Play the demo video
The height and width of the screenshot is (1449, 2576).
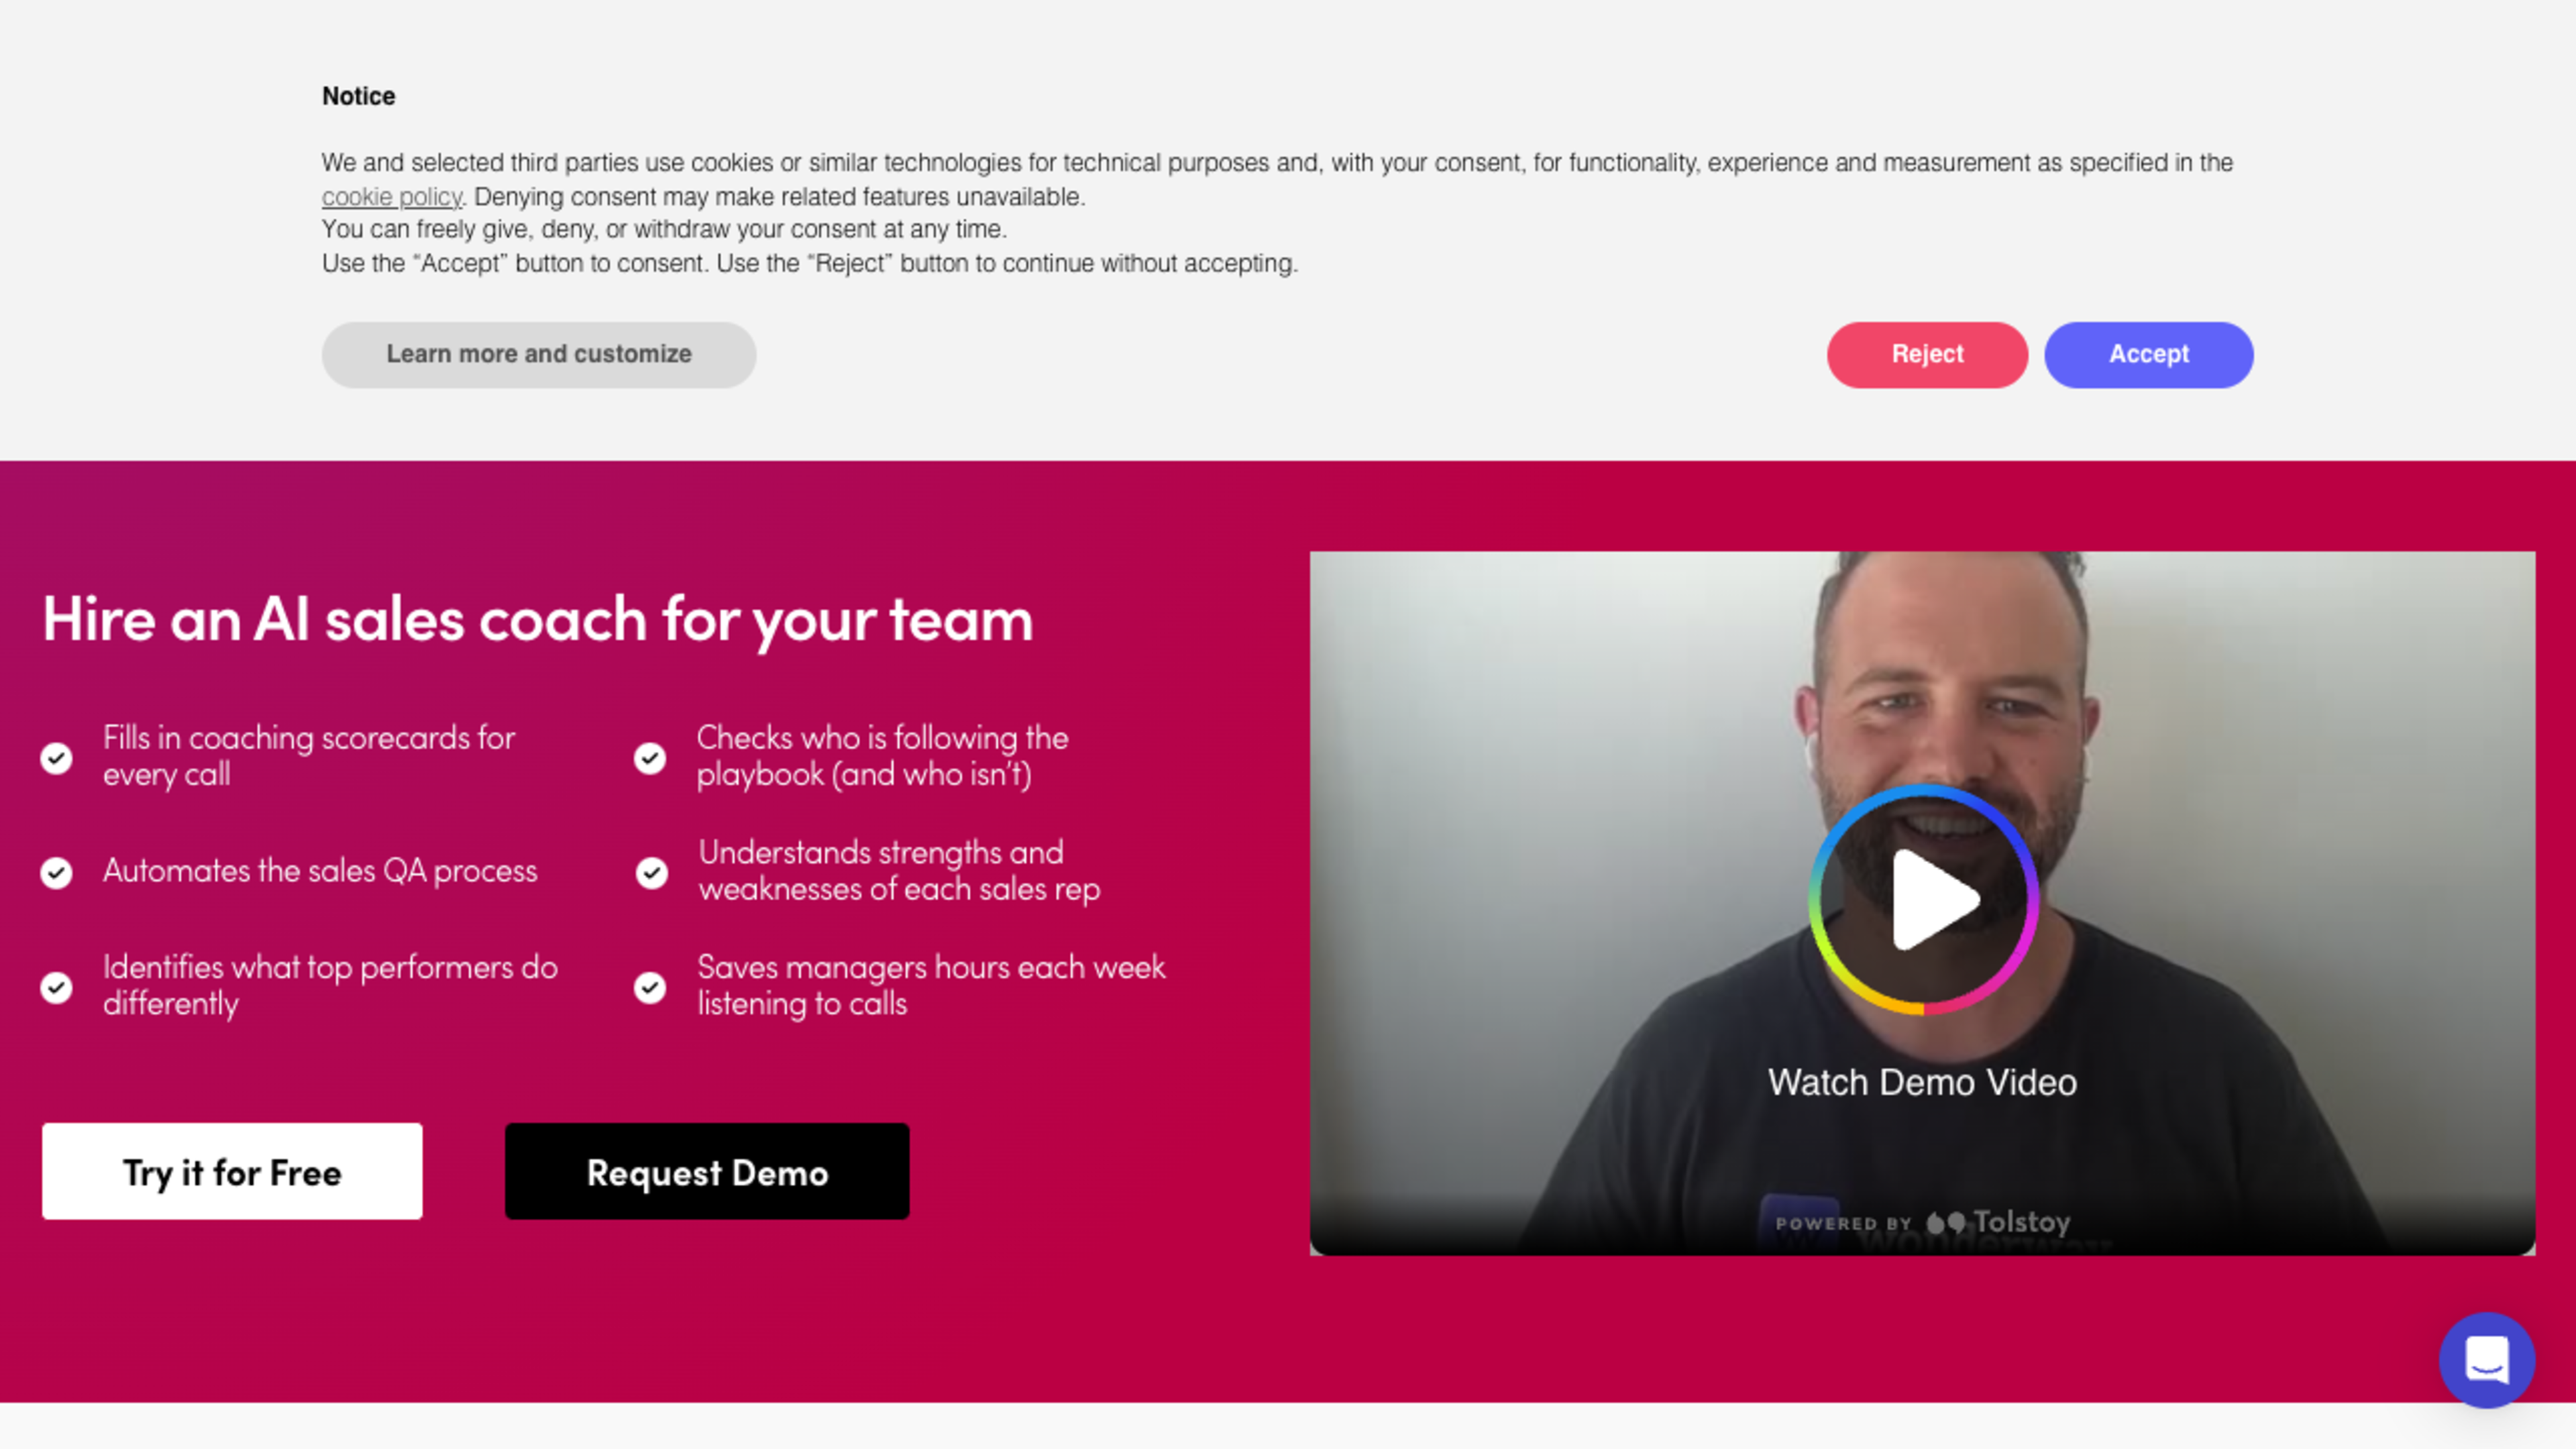click(x=1923, y=899)
